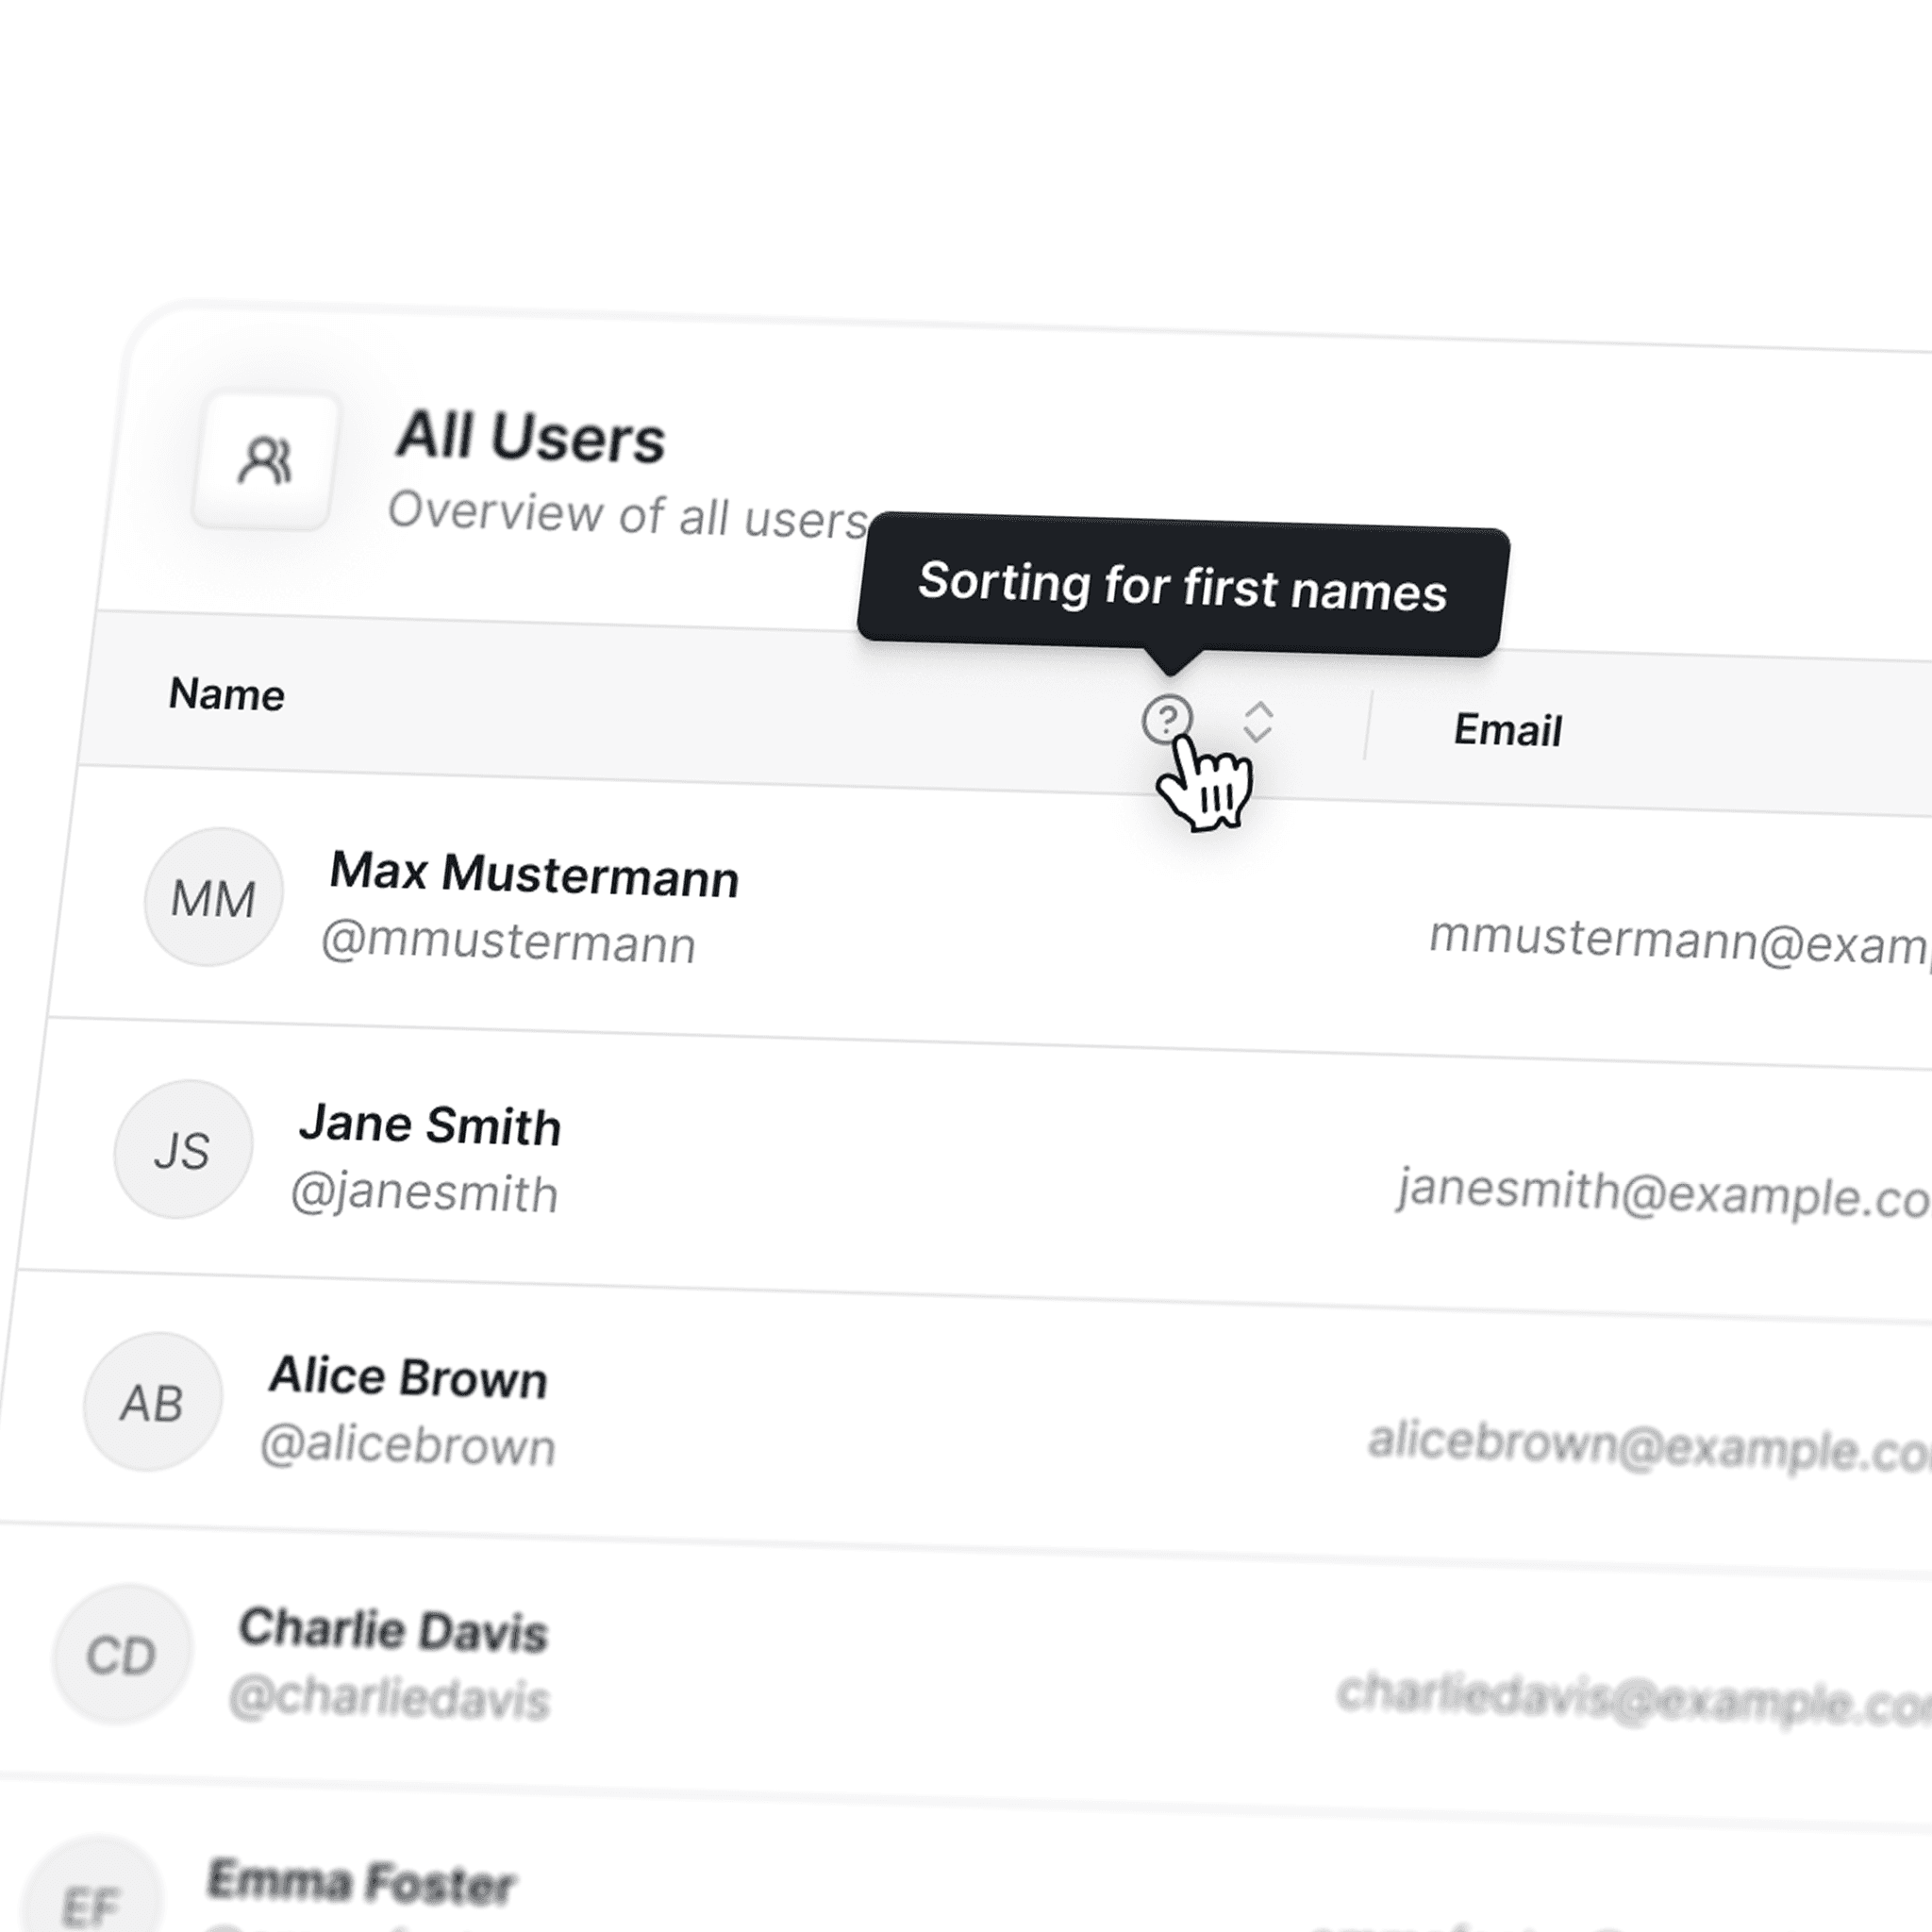Click the @mmustermann username handle
This screenshot has width=1932, height=1932.
coord(508,943)
